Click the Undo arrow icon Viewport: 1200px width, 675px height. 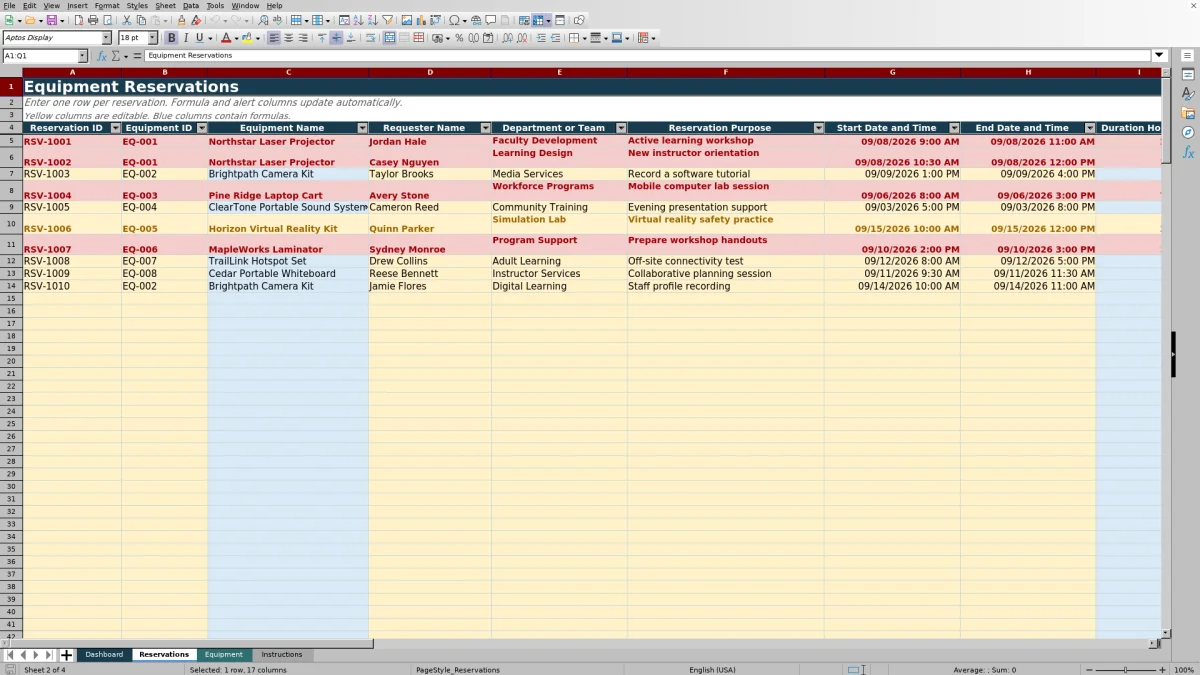[215, 20]
